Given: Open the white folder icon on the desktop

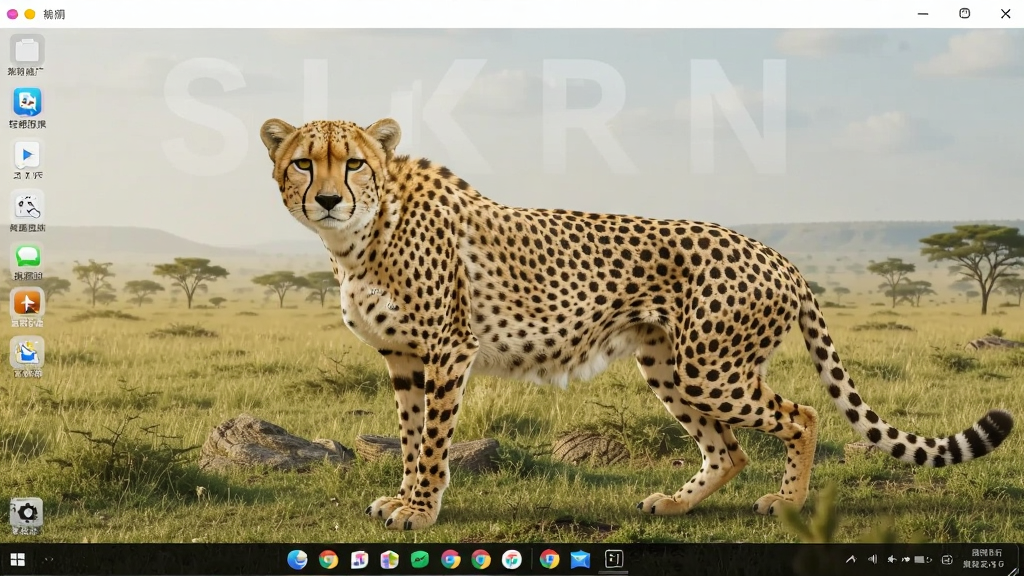Looking at the screenshot, I should click(x=27, y=50).
